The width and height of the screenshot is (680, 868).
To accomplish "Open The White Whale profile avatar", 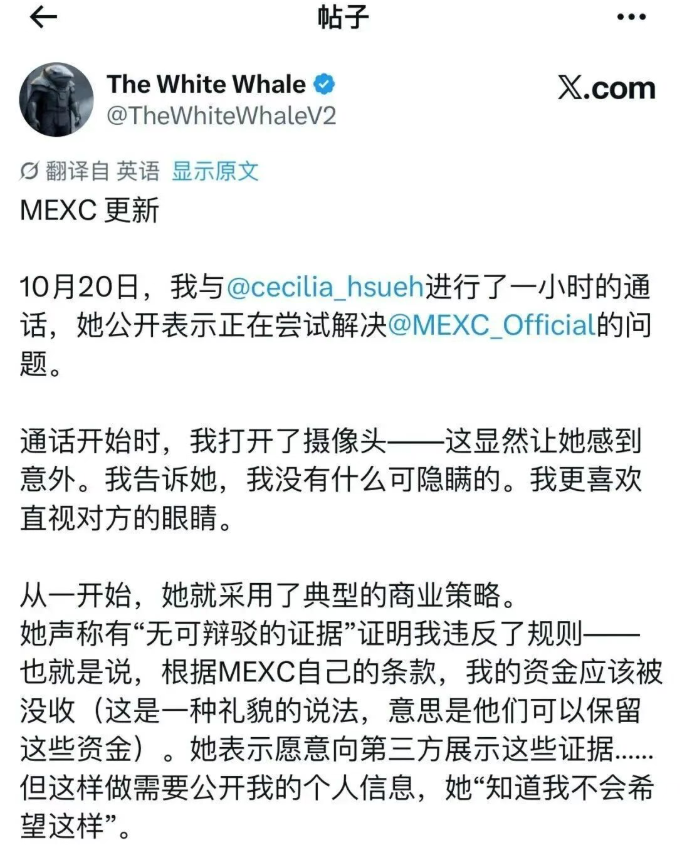I will (x=56, y=99).
